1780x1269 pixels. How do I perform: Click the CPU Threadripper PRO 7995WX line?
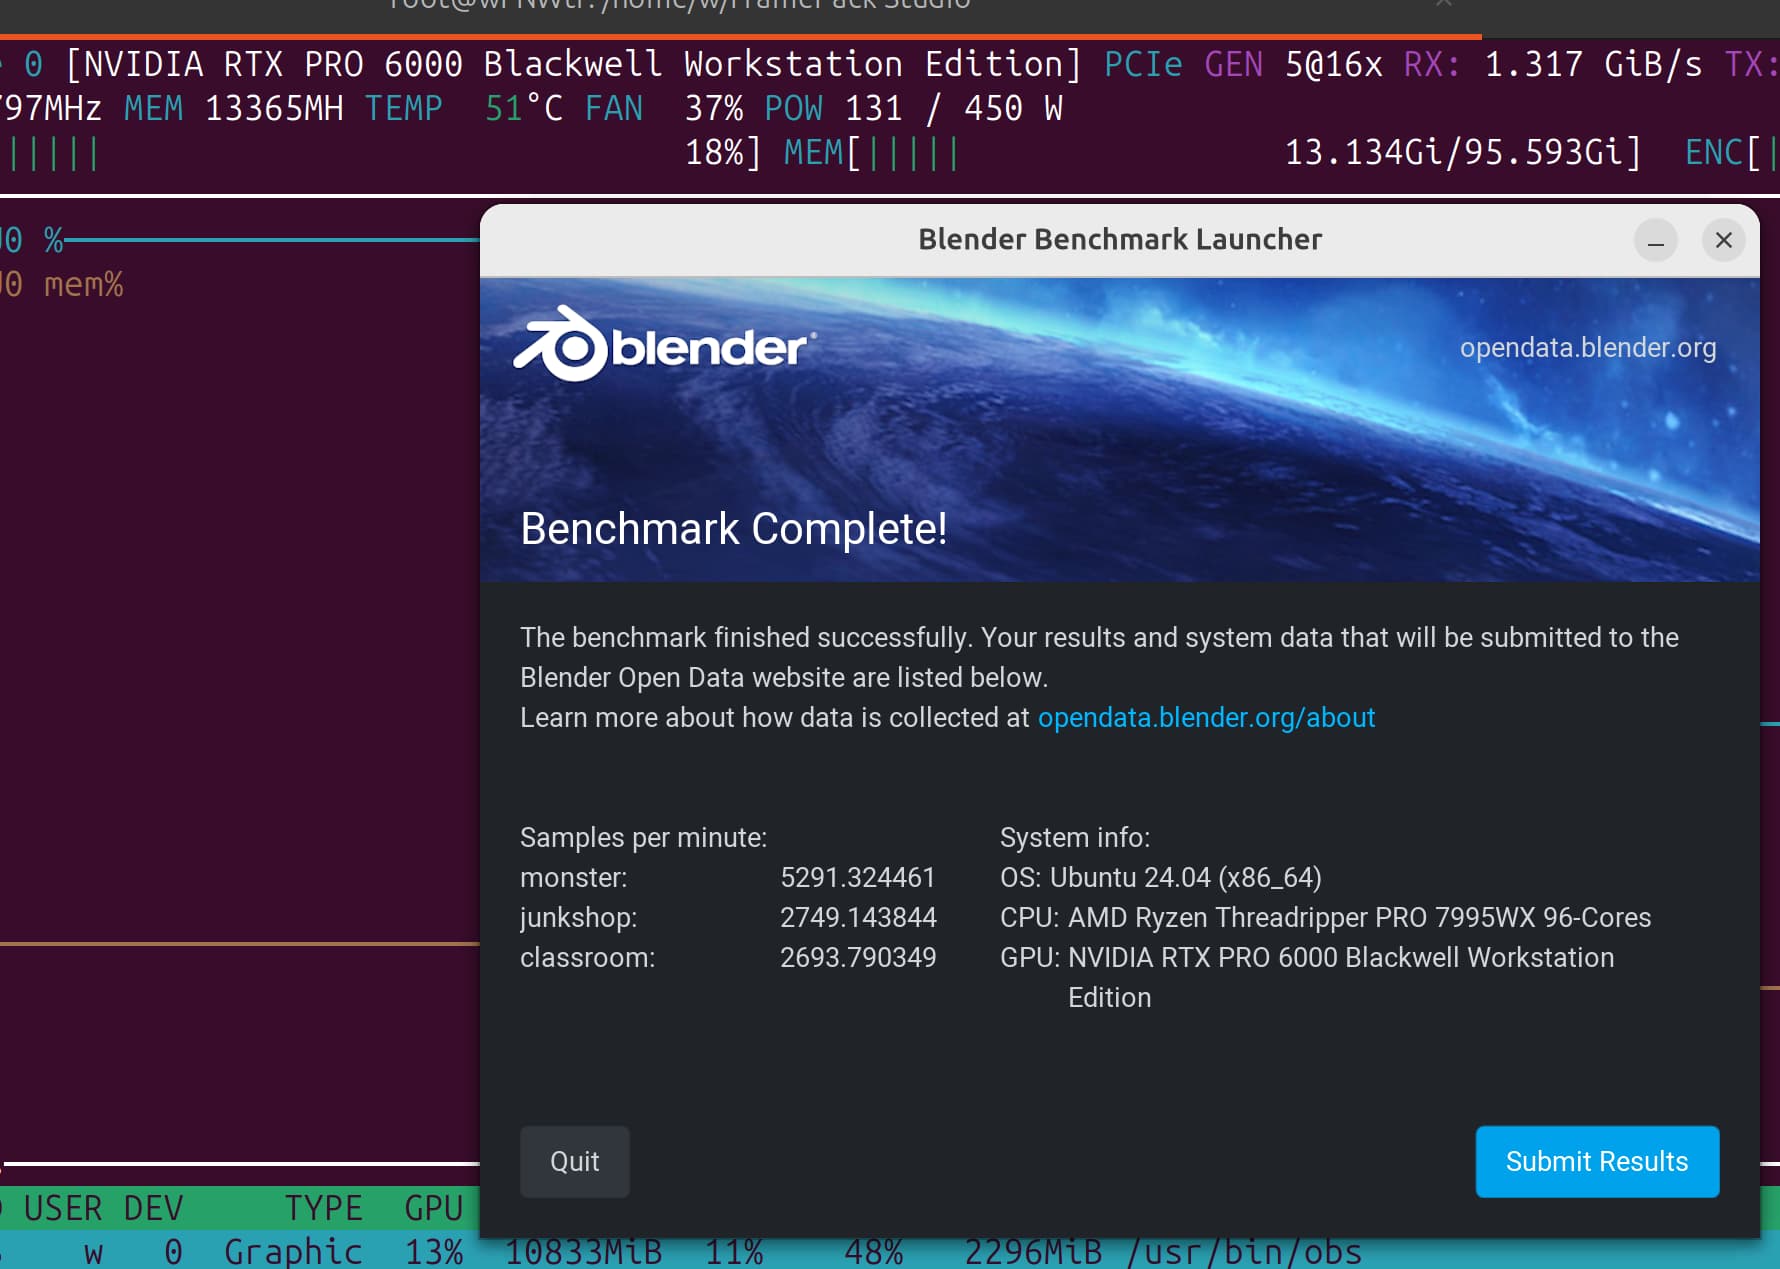tap(1325, 917)
